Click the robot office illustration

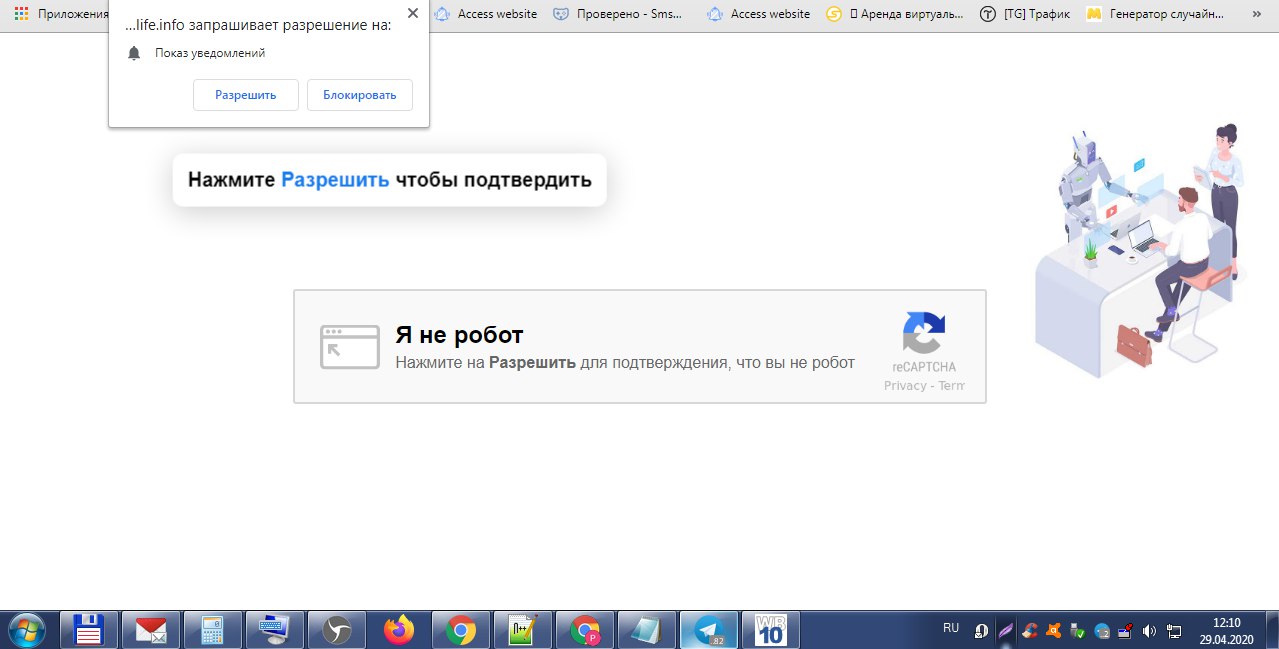[x=1139, y=250]
